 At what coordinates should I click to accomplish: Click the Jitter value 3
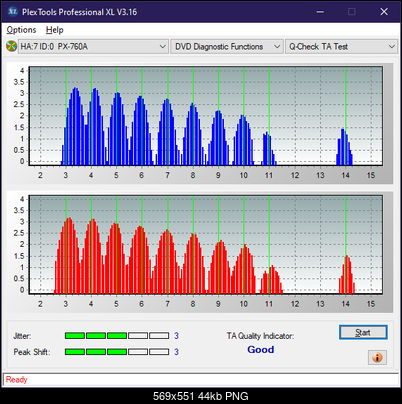[176, 336]
